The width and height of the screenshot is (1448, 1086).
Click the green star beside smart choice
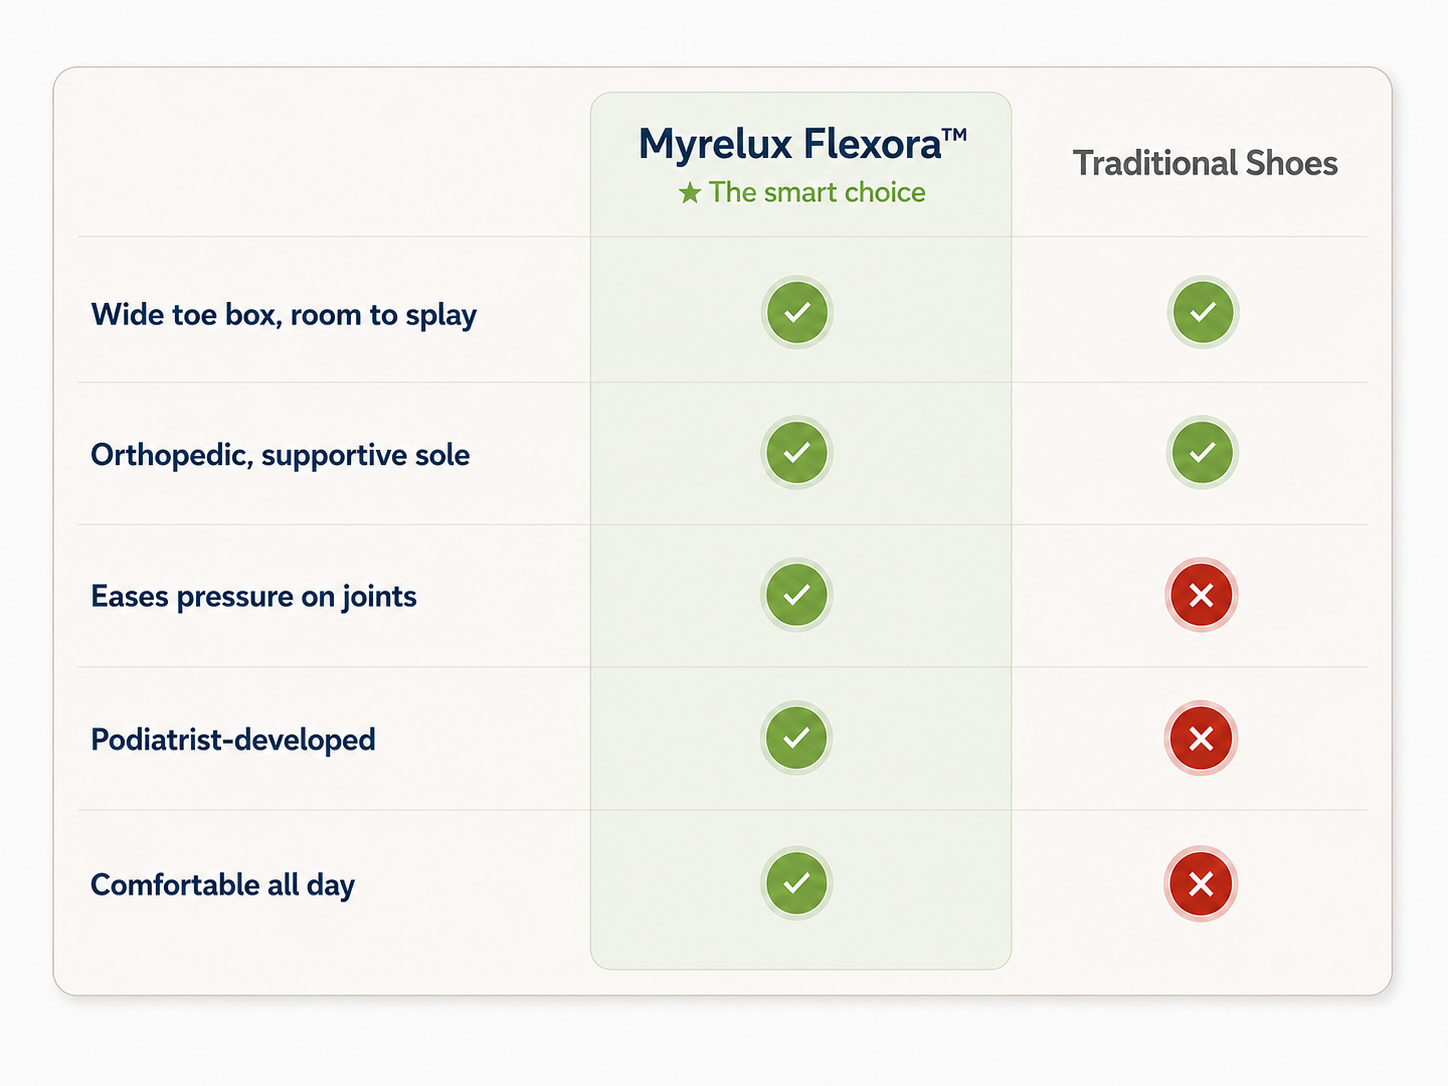click(690, 193)
